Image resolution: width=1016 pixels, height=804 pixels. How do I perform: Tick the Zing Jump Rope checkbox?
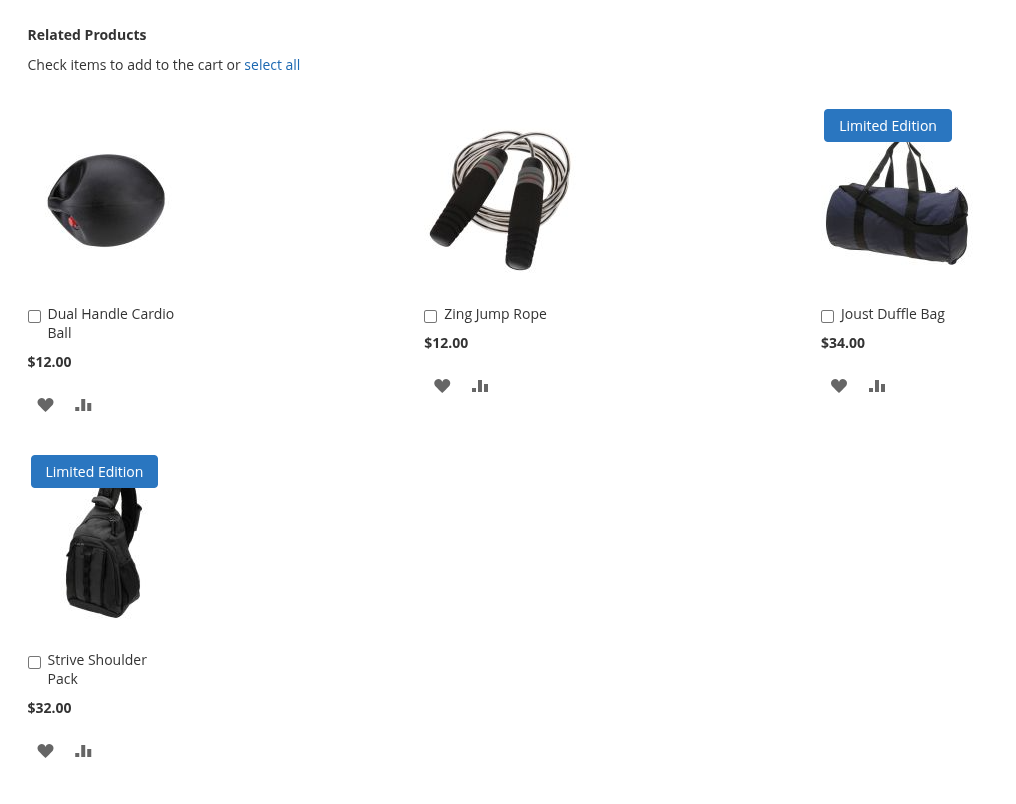(x=430, y=316)
